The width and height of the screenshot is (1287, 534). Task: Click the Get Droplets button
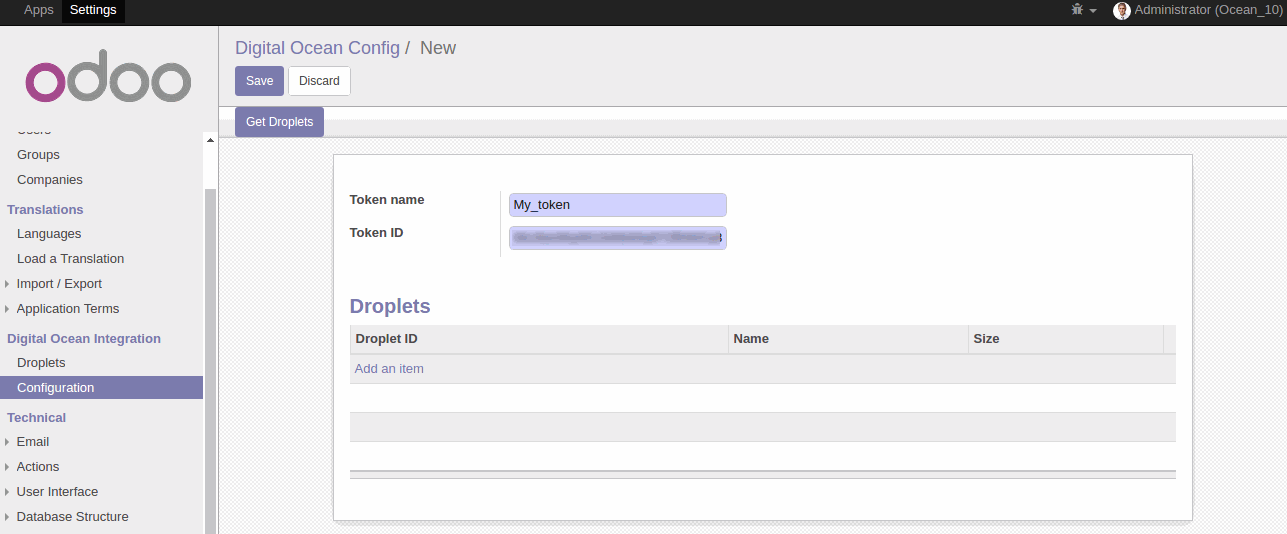click(279, 122)
